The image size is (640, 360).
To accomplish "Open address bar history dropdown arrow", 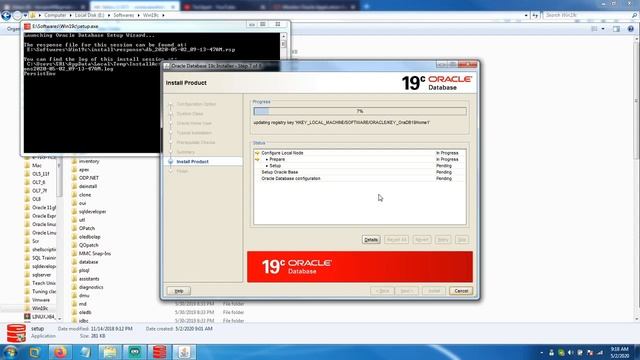I will point(526,15).
